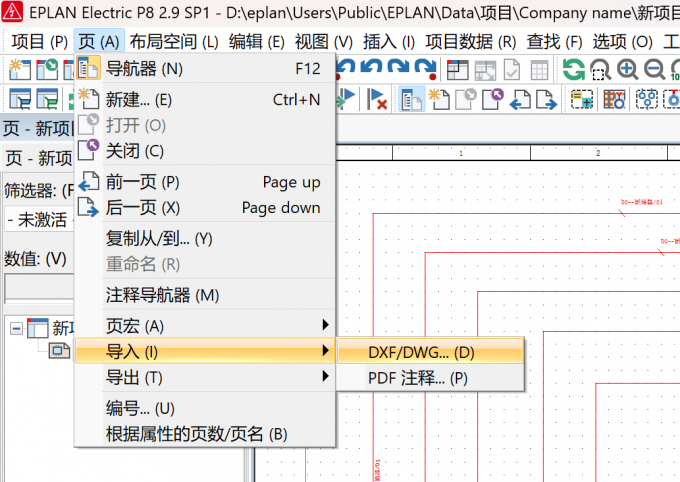Click the greyed page with checkmark icon

click(x=512, y=69)
